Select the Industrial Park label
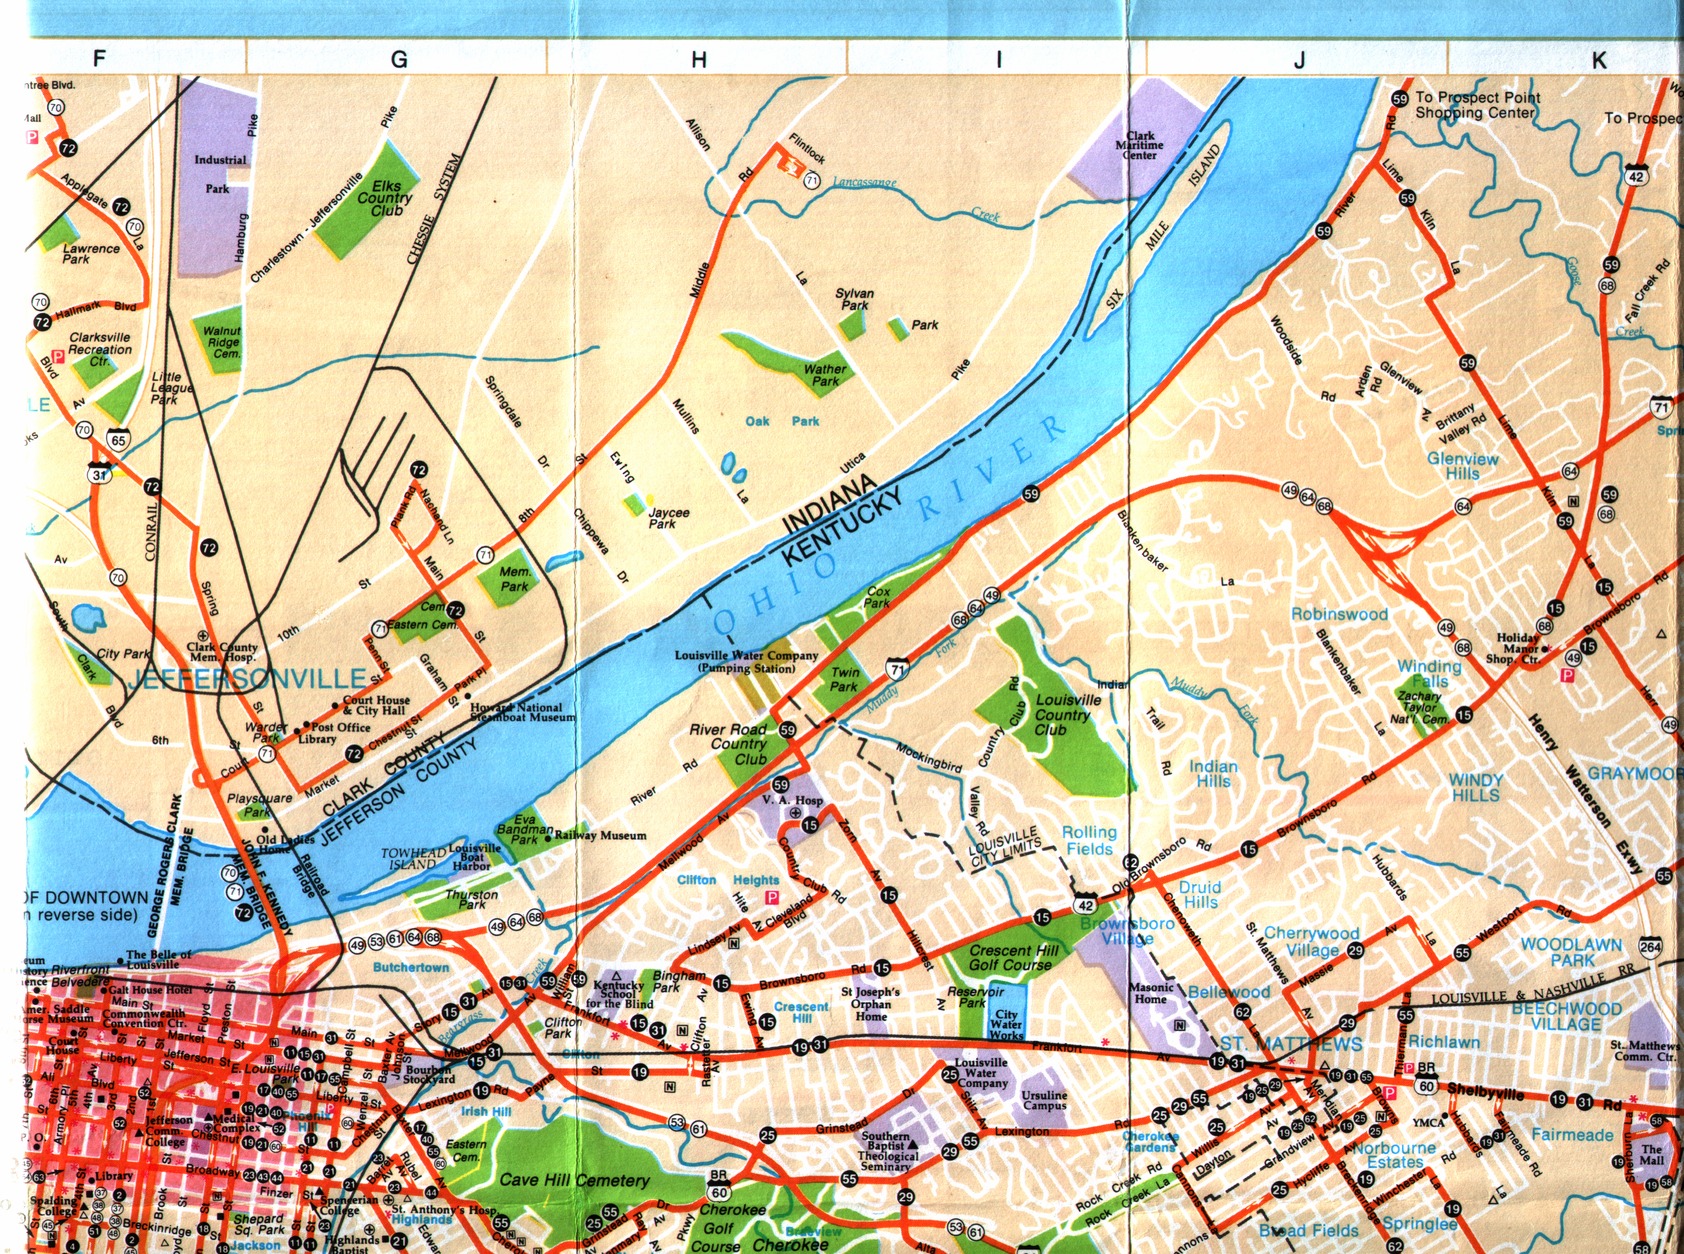Image resolution: width=1684 pixels, height=1254 pixels. point(219,174)
